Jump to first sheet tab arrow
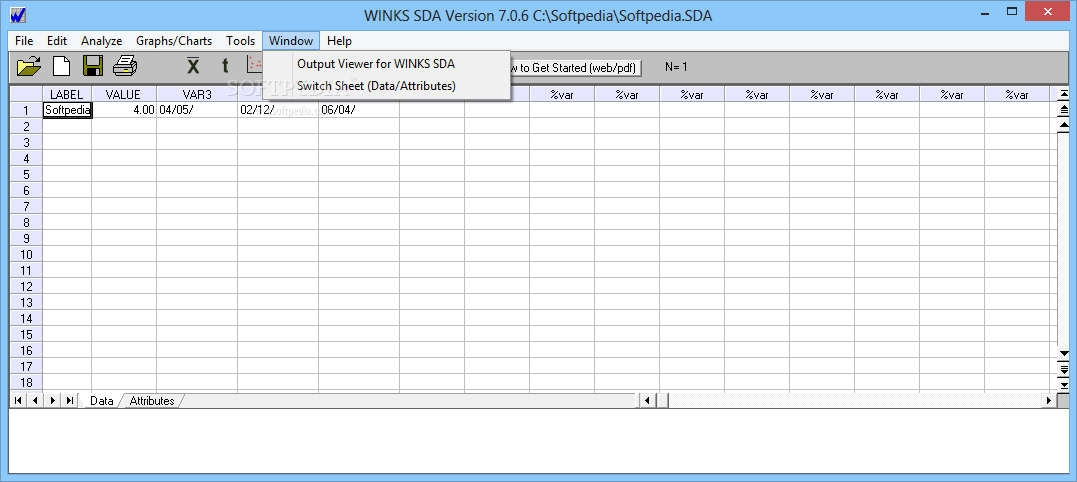Viewport: 1077px width, 482px height. pyautogui.click(x=18, y=400)
